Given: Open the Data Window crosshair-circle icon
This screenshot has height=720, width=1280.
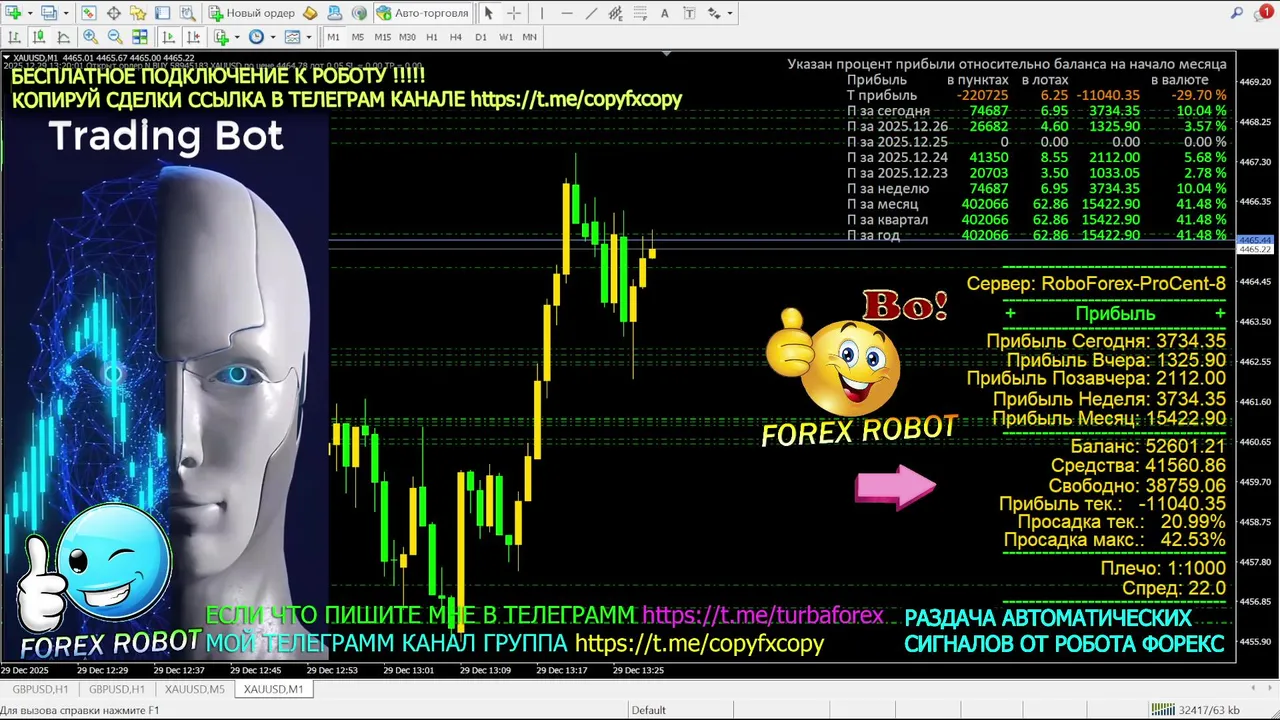Looking at the screenshot, I should pyautogui.click(x=114, y=13).
